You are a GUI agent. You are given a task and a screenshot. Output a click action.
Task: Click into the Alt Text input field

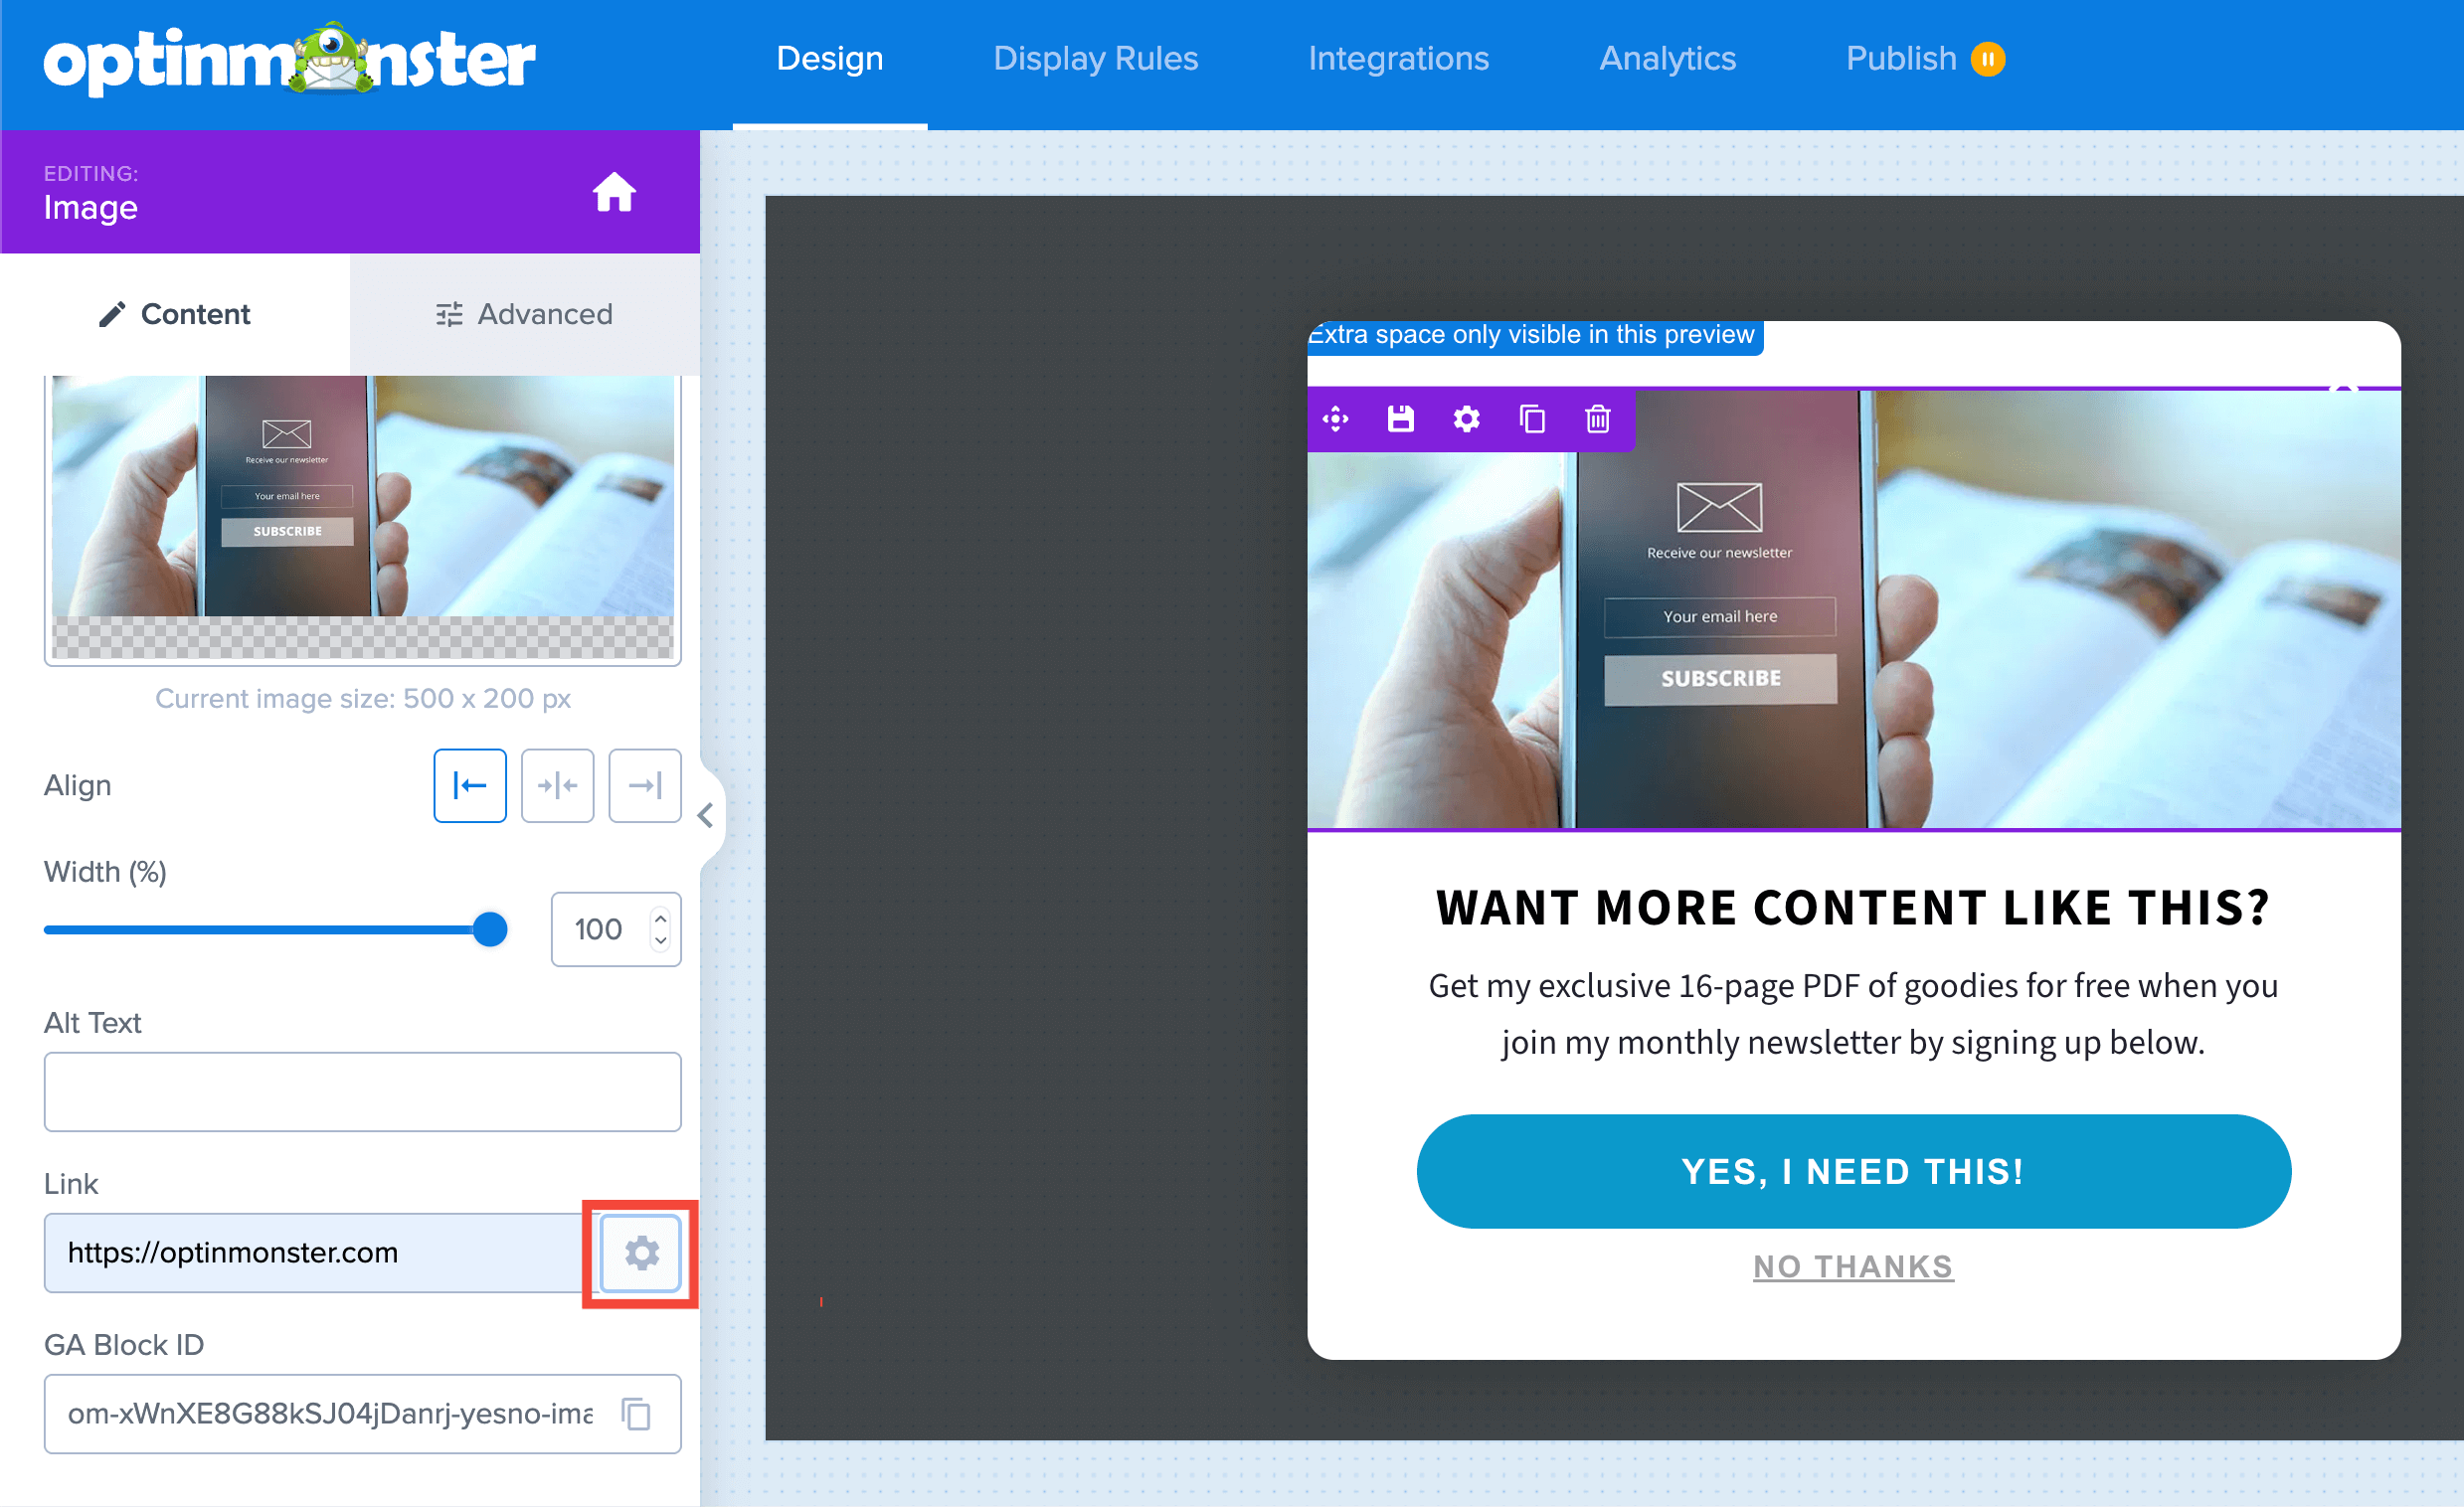pyautogui.click(x=363, y=1091)
